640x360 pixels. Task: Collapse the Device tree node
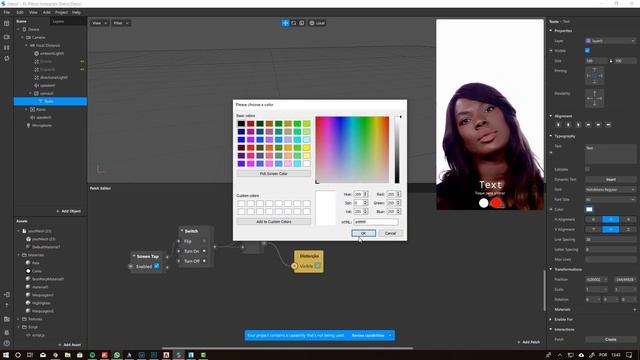coord(18,29)
